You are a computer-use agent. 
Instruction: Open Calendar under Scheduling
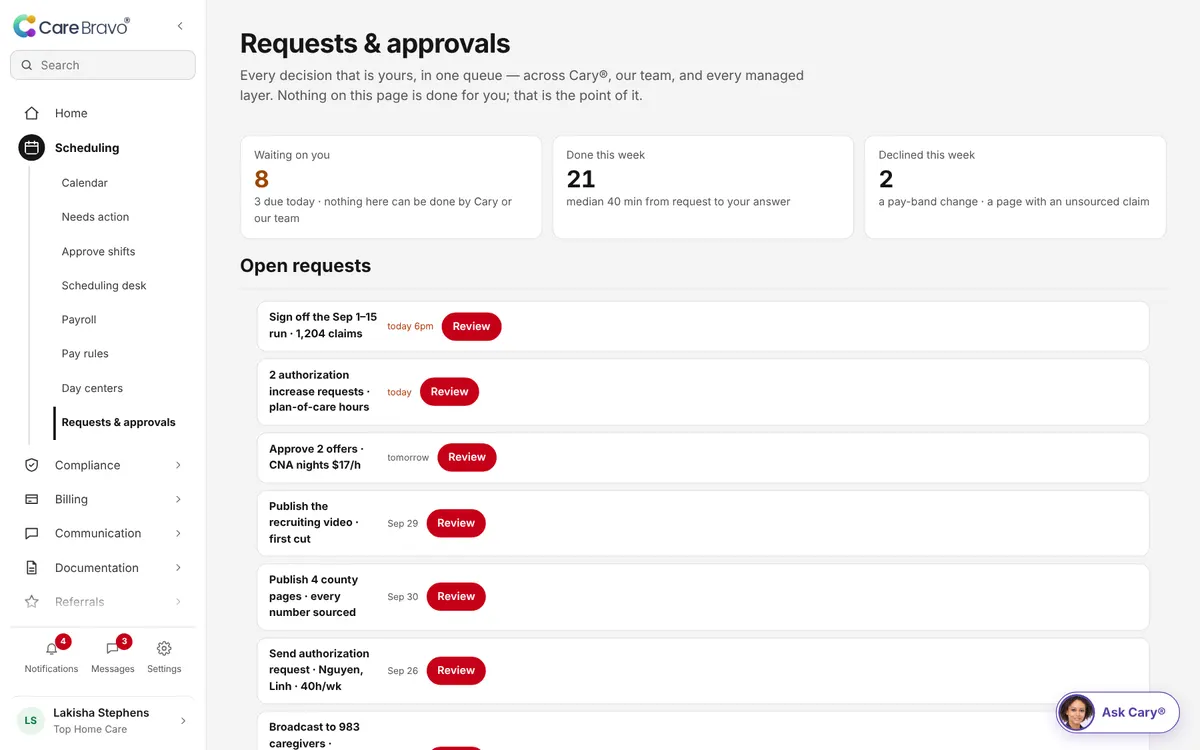click(84, 183)
